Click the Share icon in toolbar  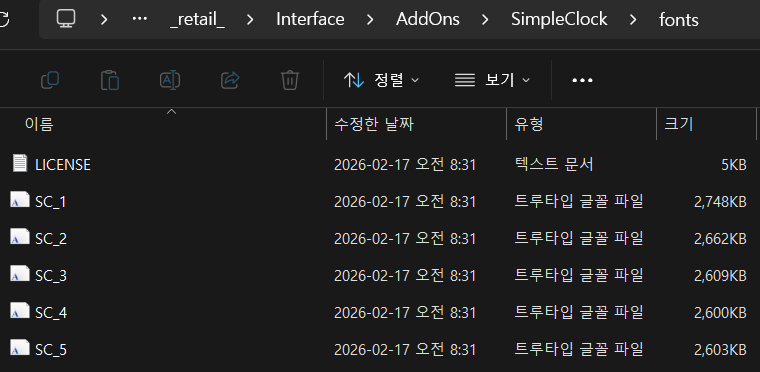(x=230, y=80)
